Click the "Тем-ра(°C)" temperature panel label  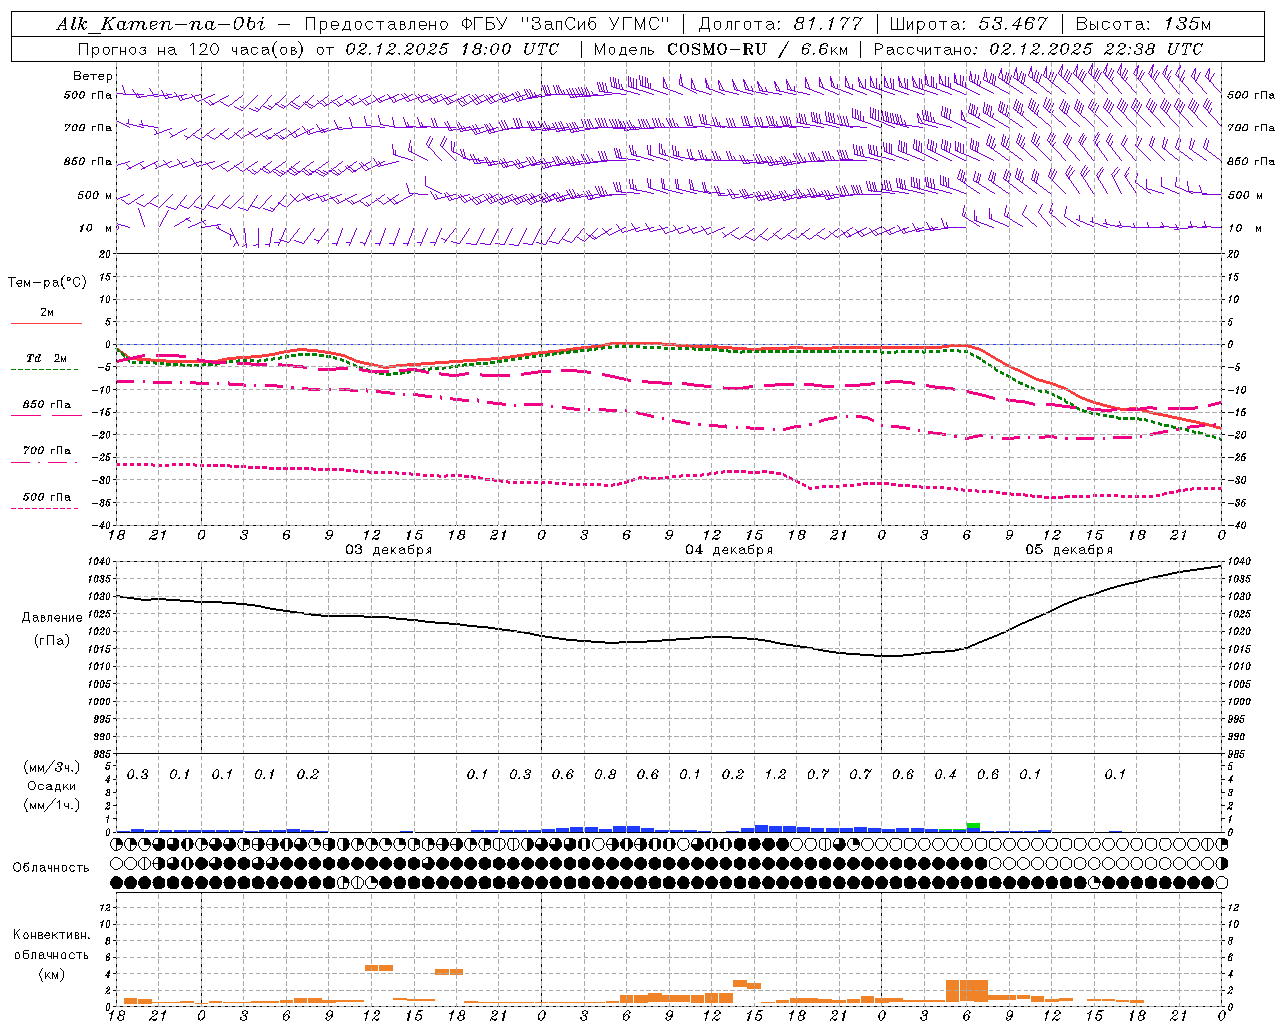(47, 283)
